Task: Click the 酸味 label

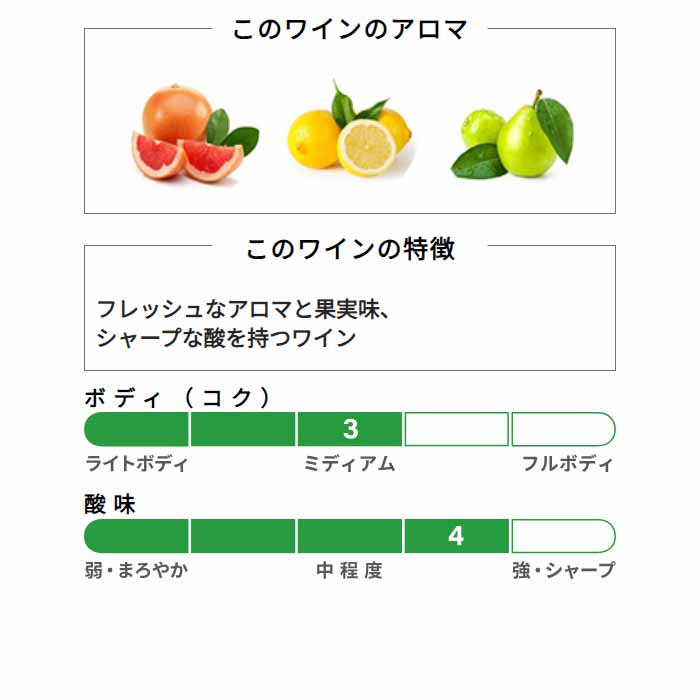Action: (x=110, y=504)
